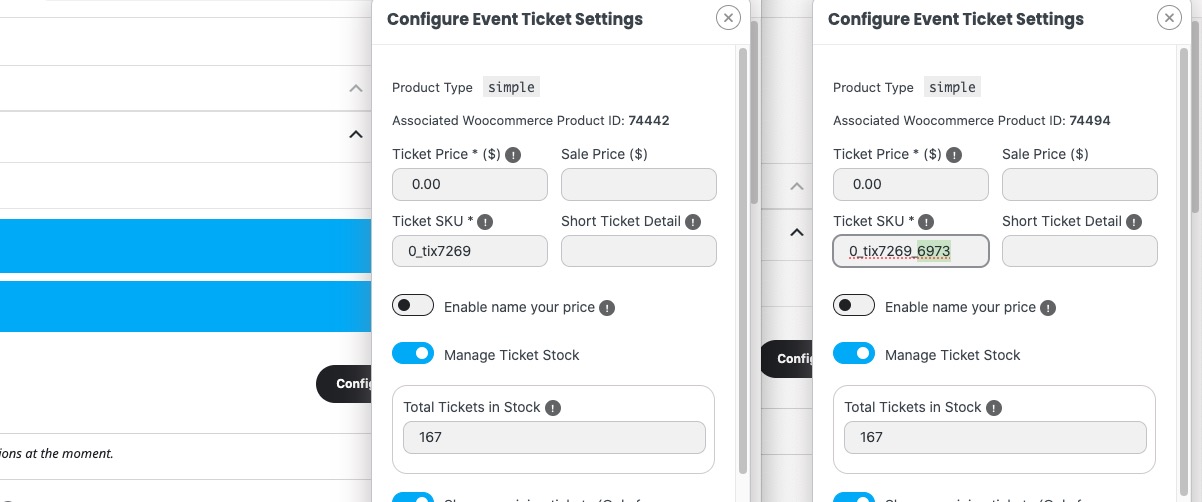Click info icon beside Ticket SKU for product 74494

click(927, 222)
